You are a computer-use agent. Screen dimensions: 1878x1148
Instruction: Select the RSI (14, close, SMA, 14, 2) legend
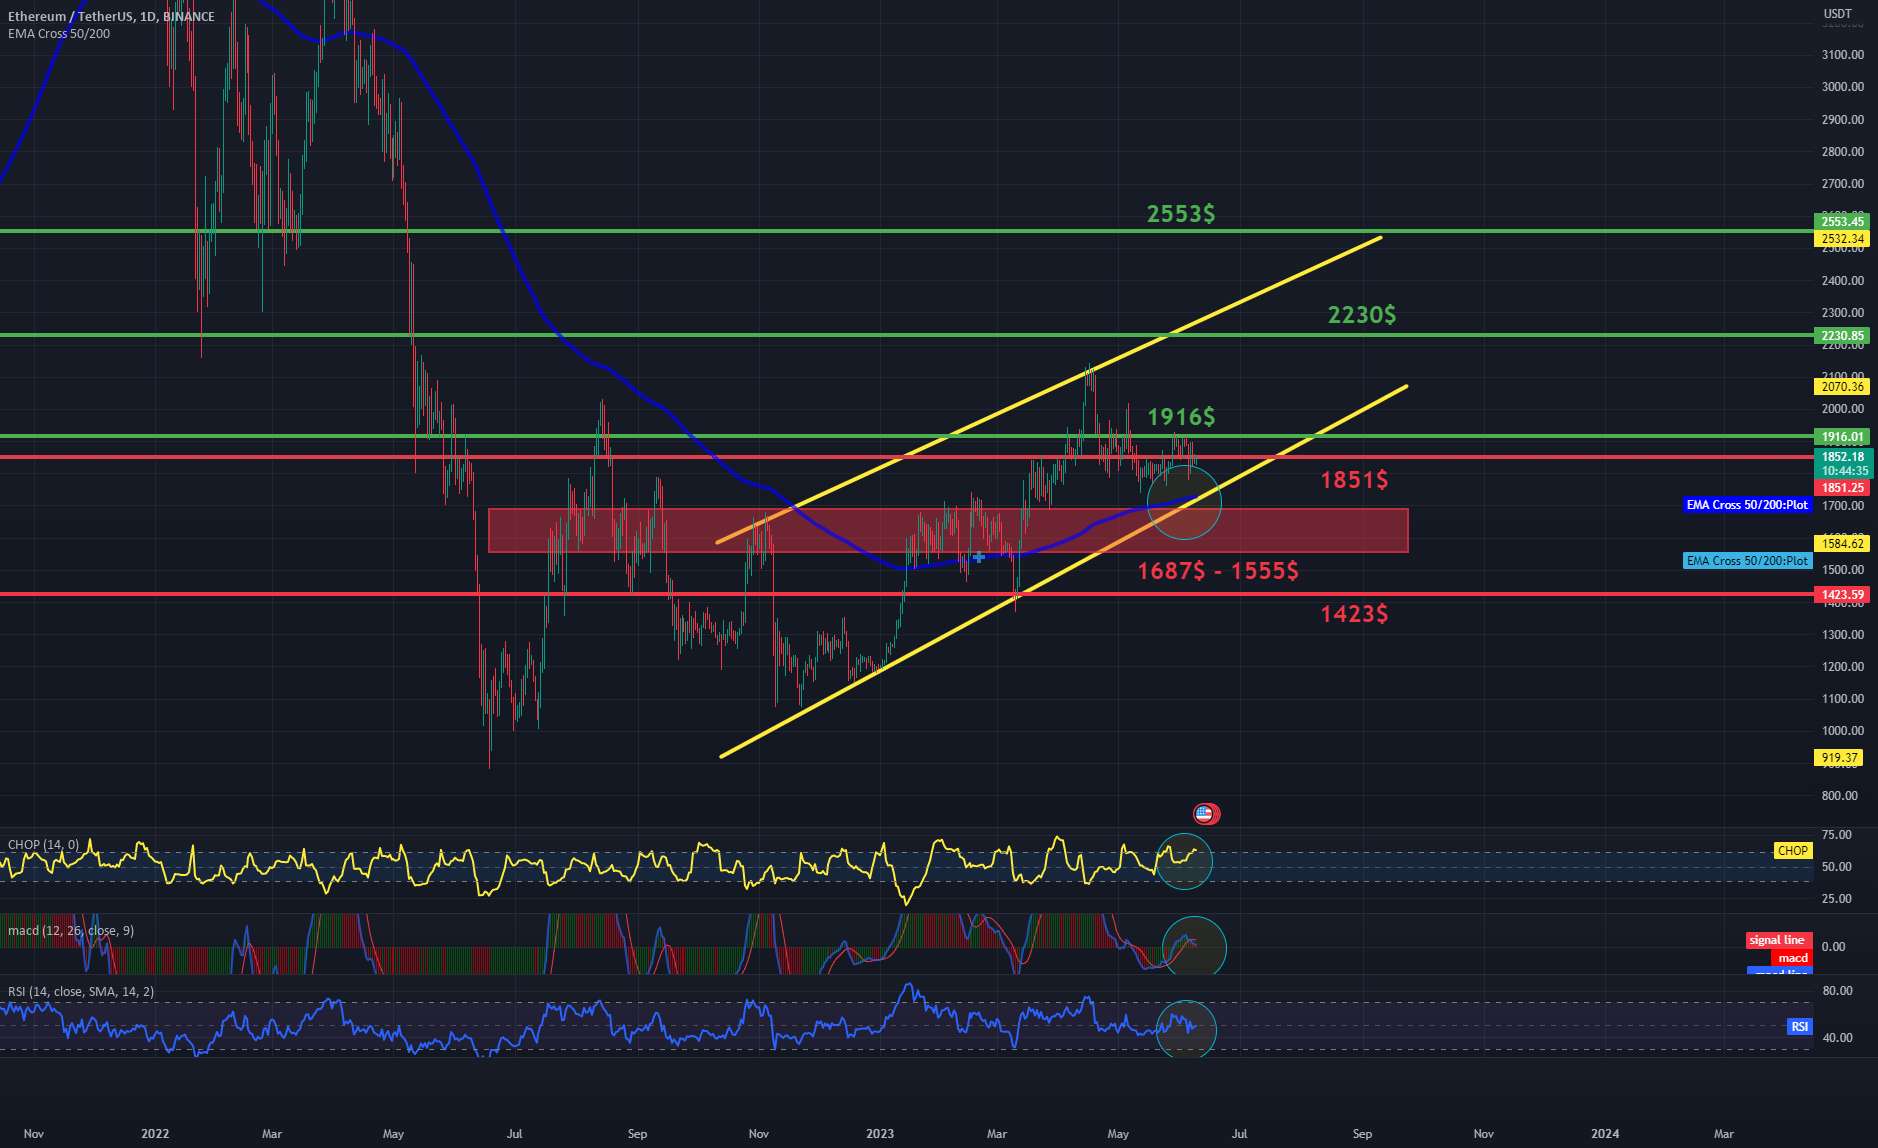[81, 992]
